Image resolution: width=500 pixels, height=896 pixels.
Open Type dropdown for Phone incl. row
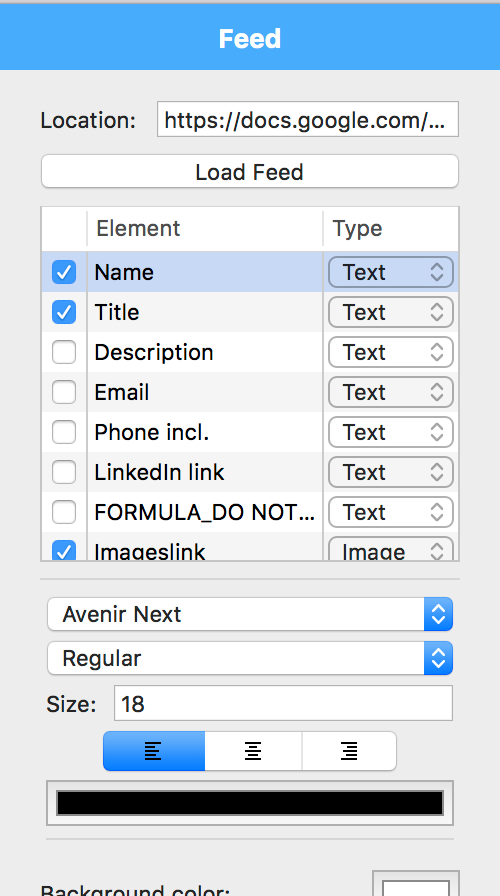(x=391, y=432)
